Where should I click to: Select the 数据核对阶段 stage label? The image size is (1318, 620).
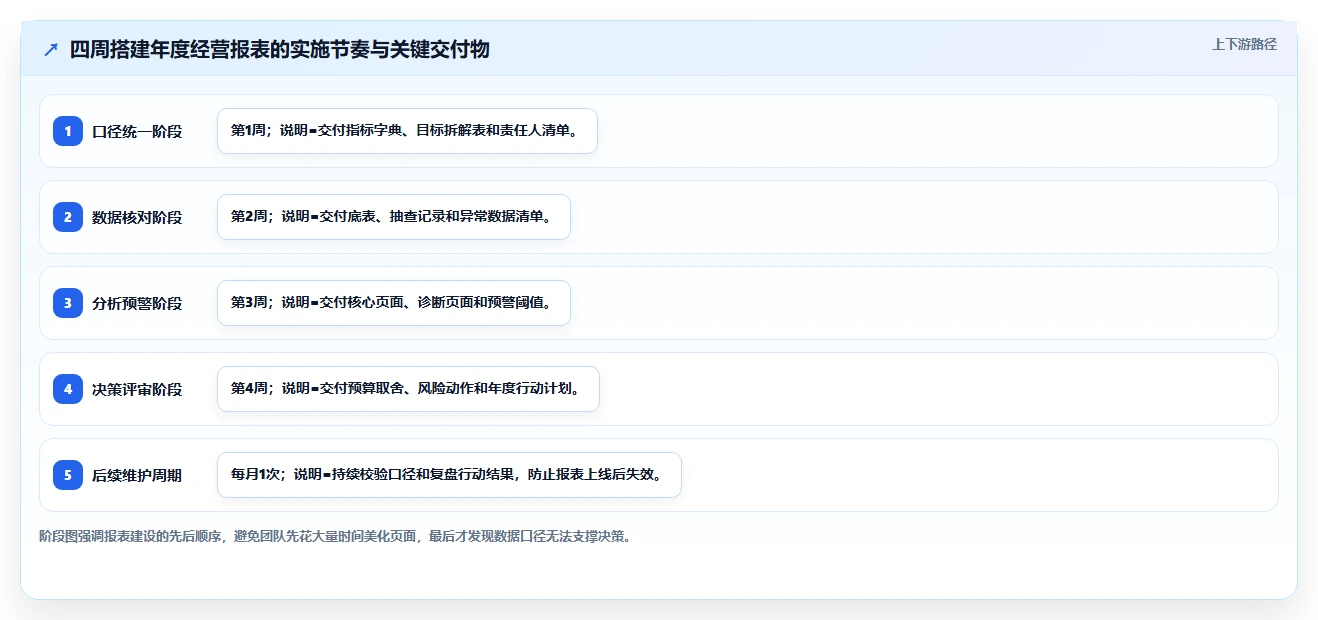point(137,217)
